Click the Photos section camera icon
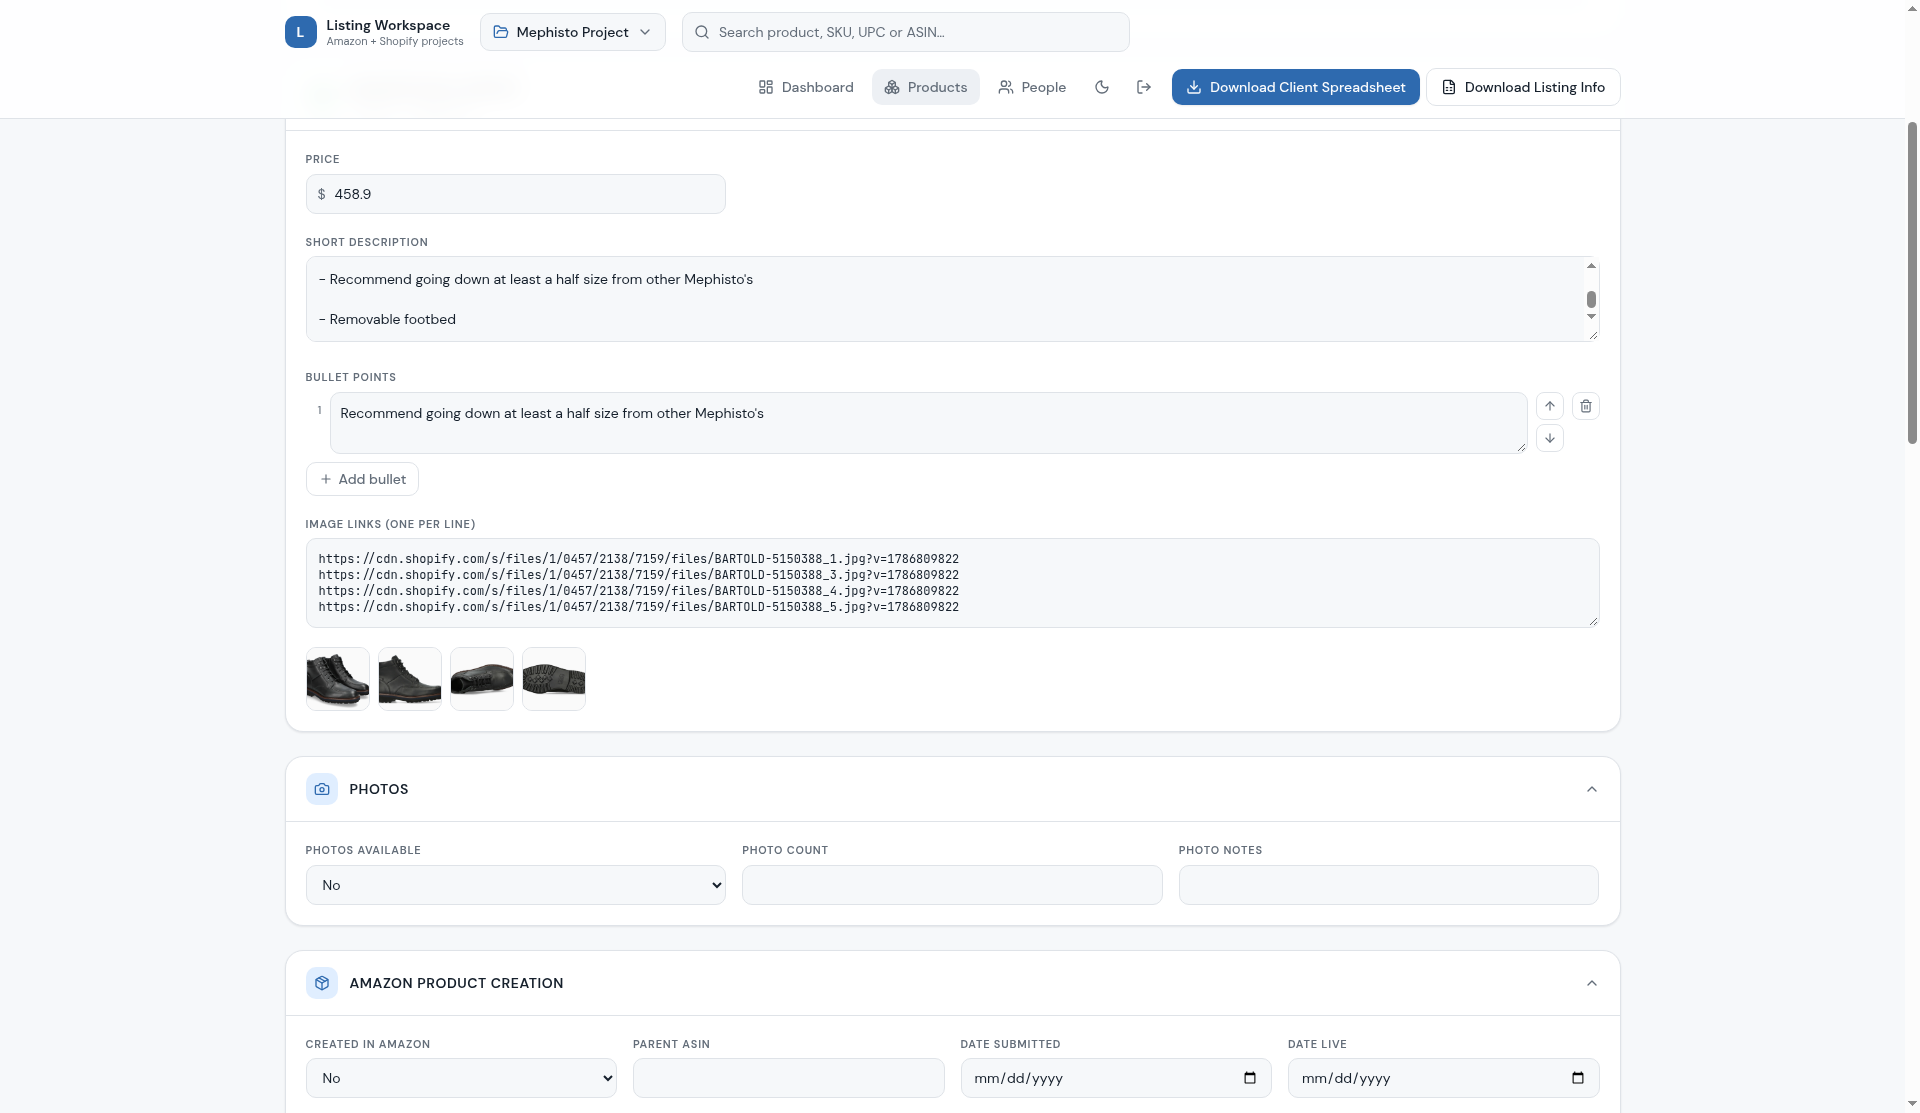This screenshot has width=1920, height=1113. tap(322, 789)
